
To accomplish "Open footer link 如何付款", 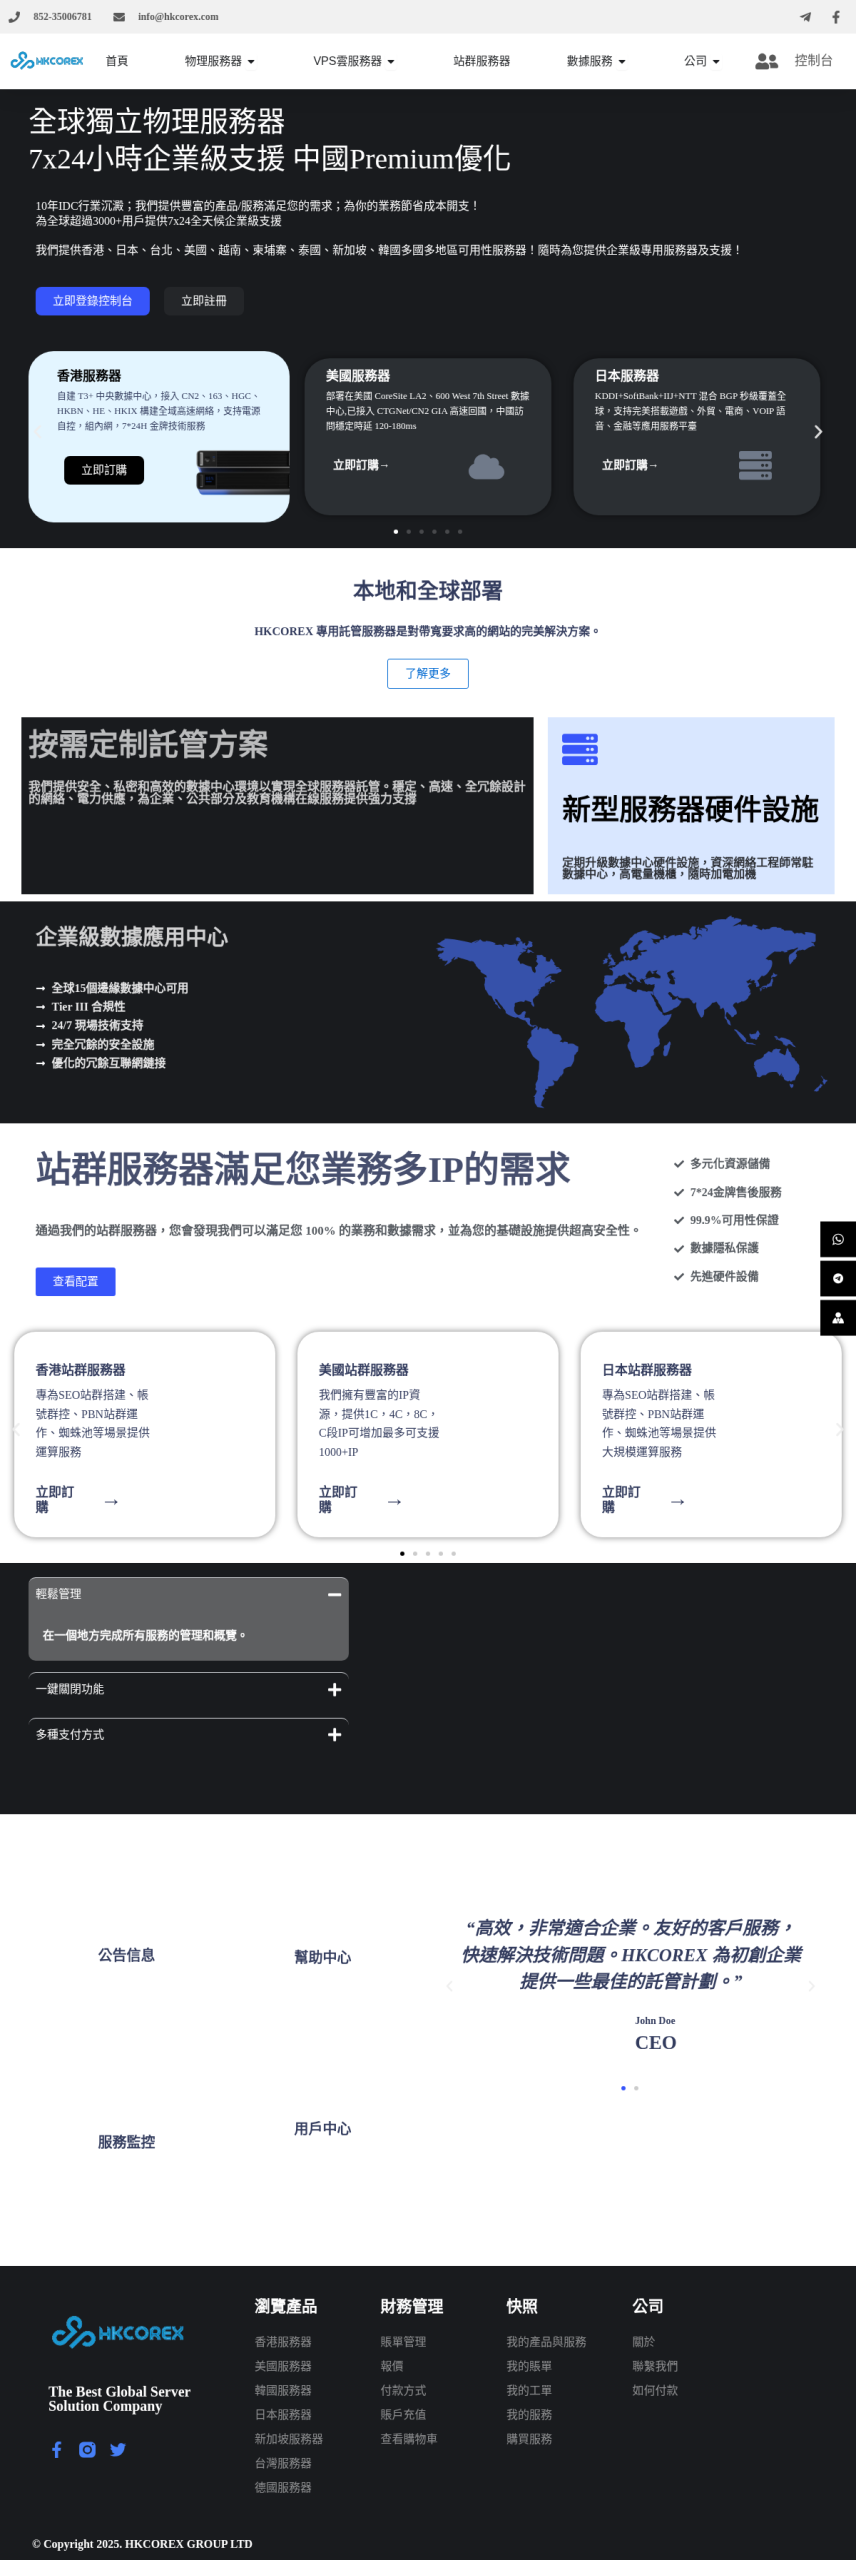I will pyautogui.click(x=655, y=2390).
